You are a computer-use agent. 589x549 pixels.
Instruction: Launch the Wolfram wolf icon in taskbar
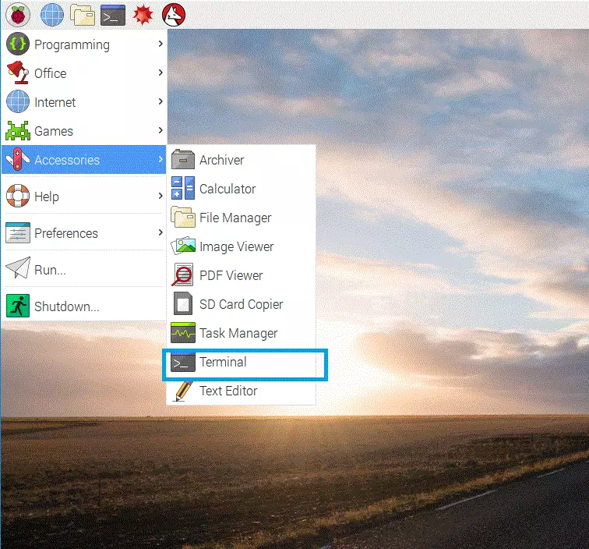click(x=174, y=15)
